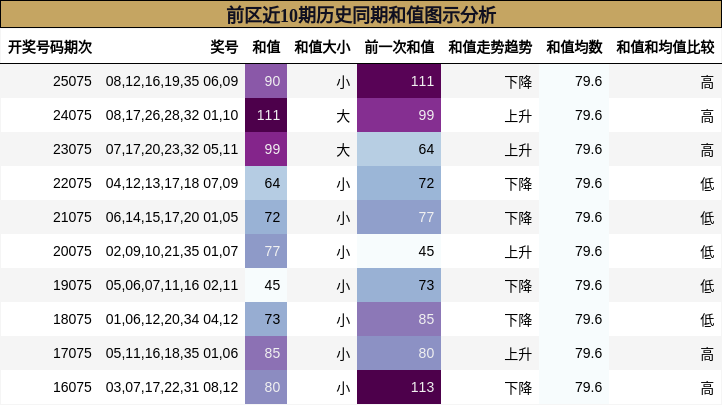Image resolution: width=722 pixels, height=405 pixels.
Task: Click numbers 05,06,07,11,16 02,11
Action: click(172, 286)
